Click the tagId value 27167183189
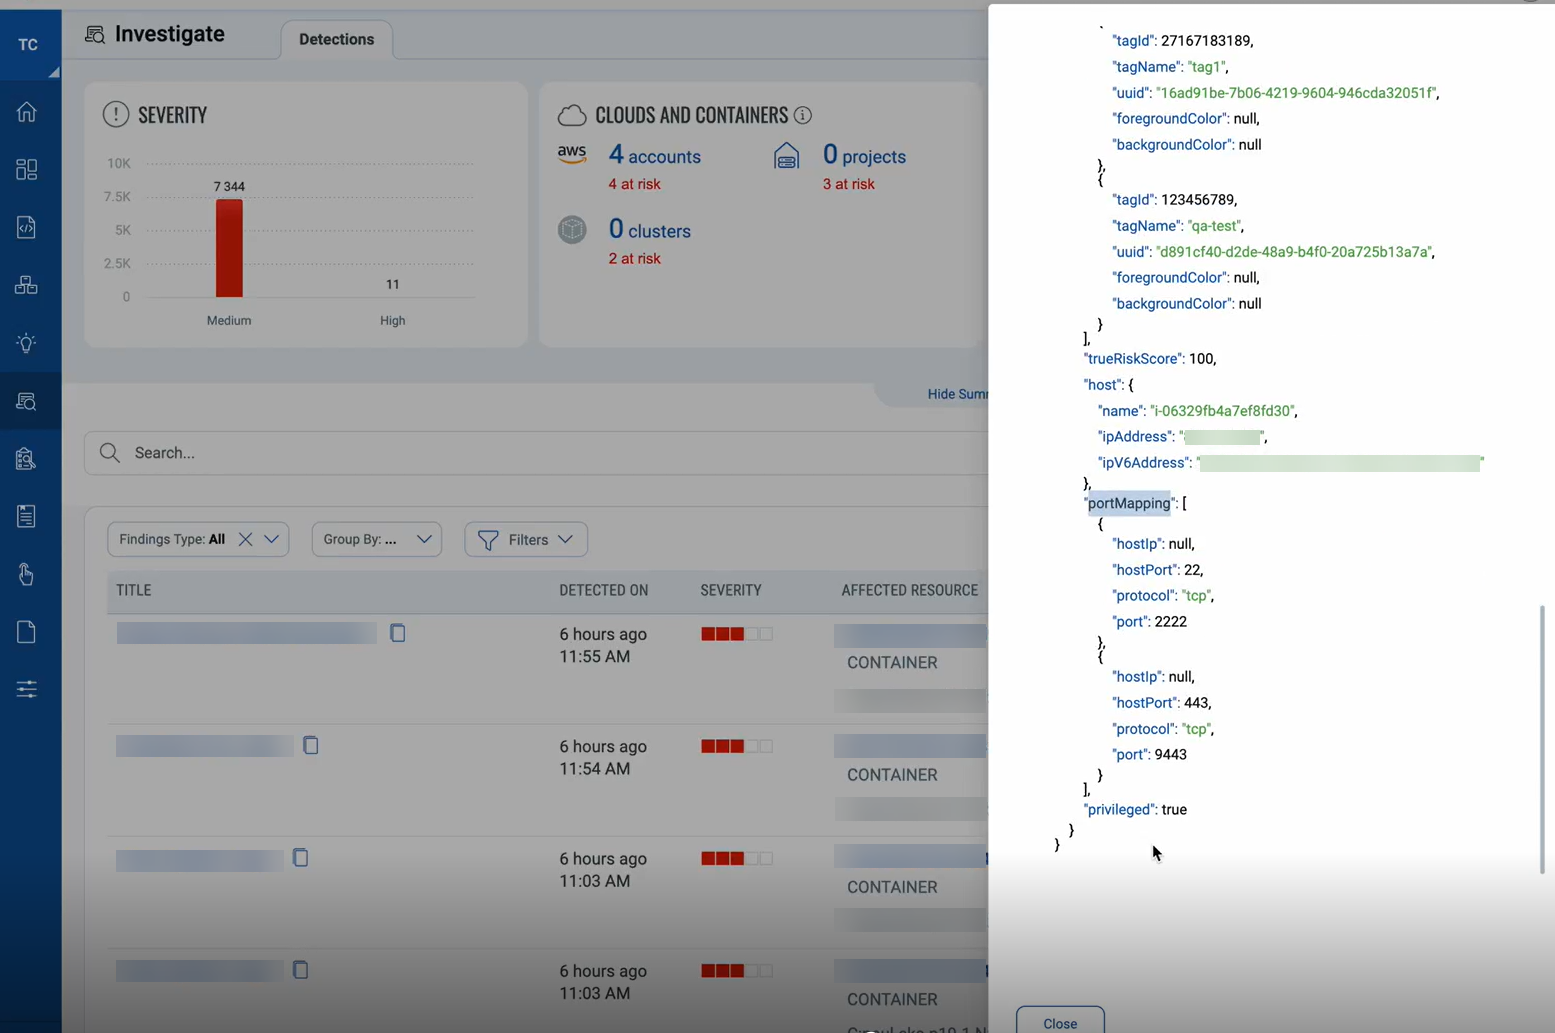The width and height of the screenshot is (1555, 1033). (1205, 41)
